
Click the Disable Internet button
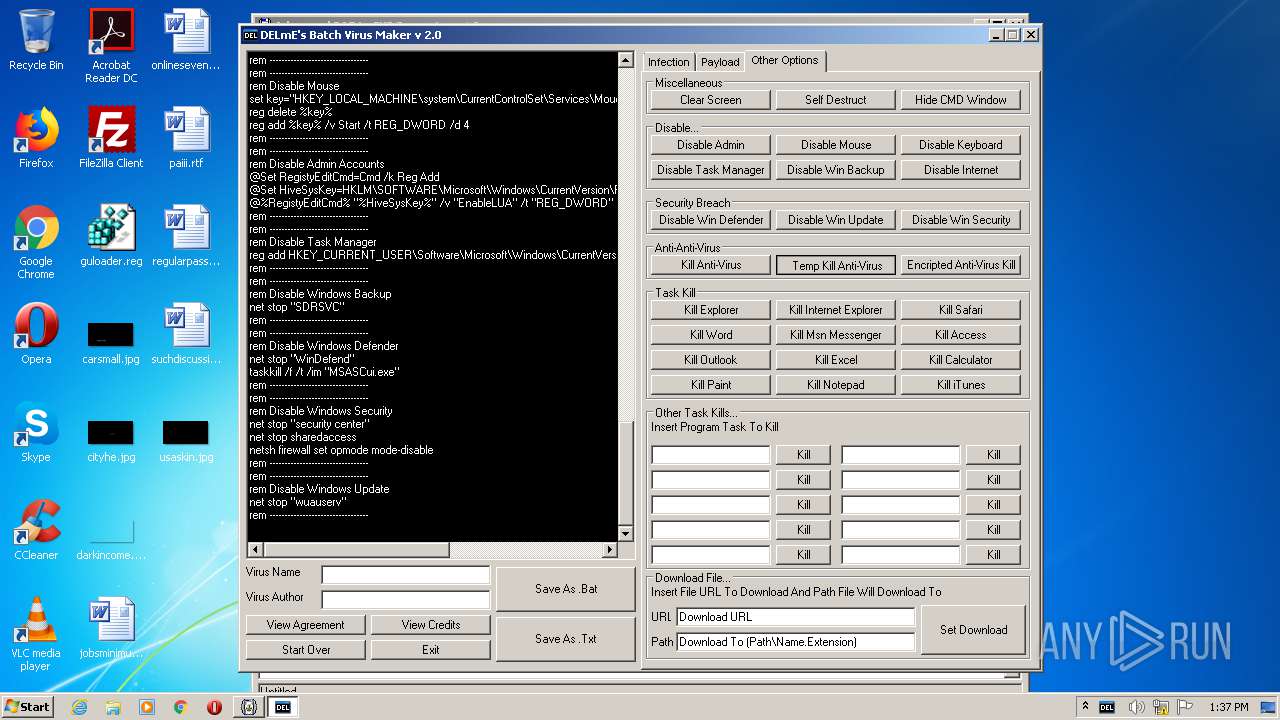coord(961,170)
